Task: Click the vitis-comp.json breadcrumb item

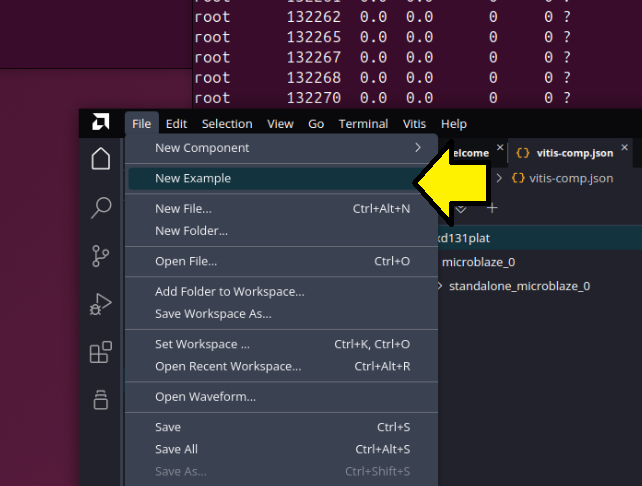Action: 562,178
